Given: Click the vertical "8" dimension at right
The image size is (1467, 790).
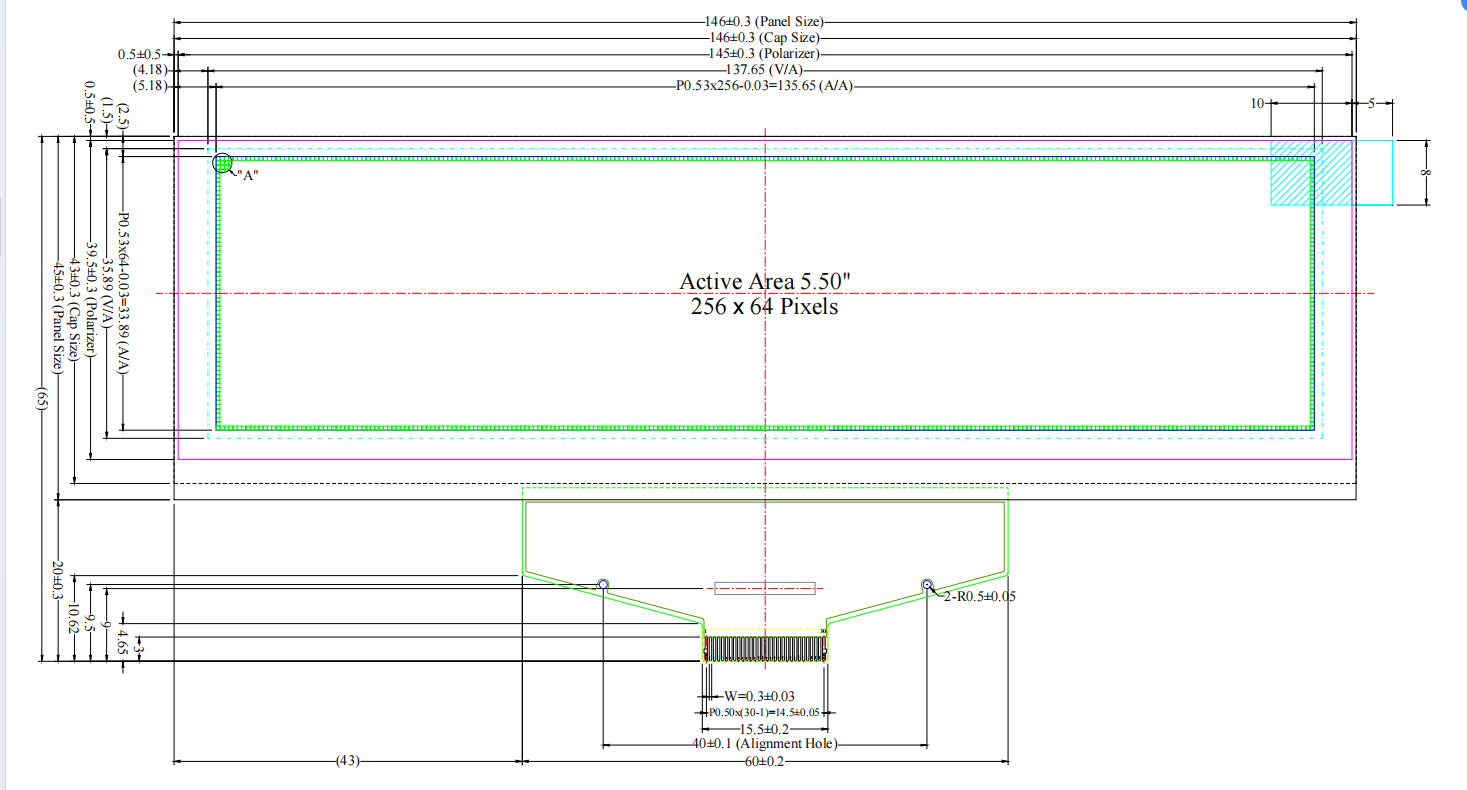Looking at the screenshot, I should click(1426, 172).
